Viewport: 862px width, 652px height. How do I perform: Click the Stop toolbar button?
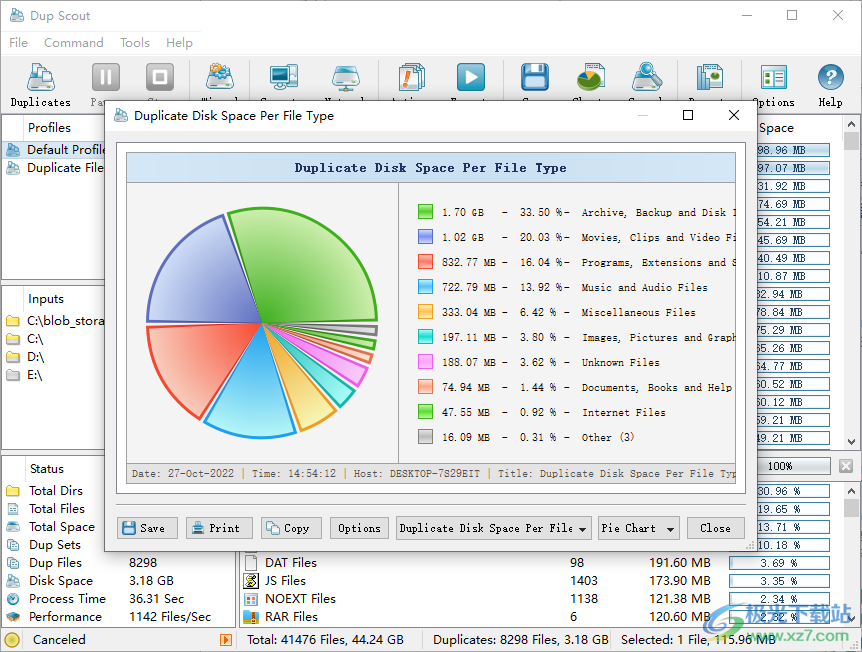point(160,77)
